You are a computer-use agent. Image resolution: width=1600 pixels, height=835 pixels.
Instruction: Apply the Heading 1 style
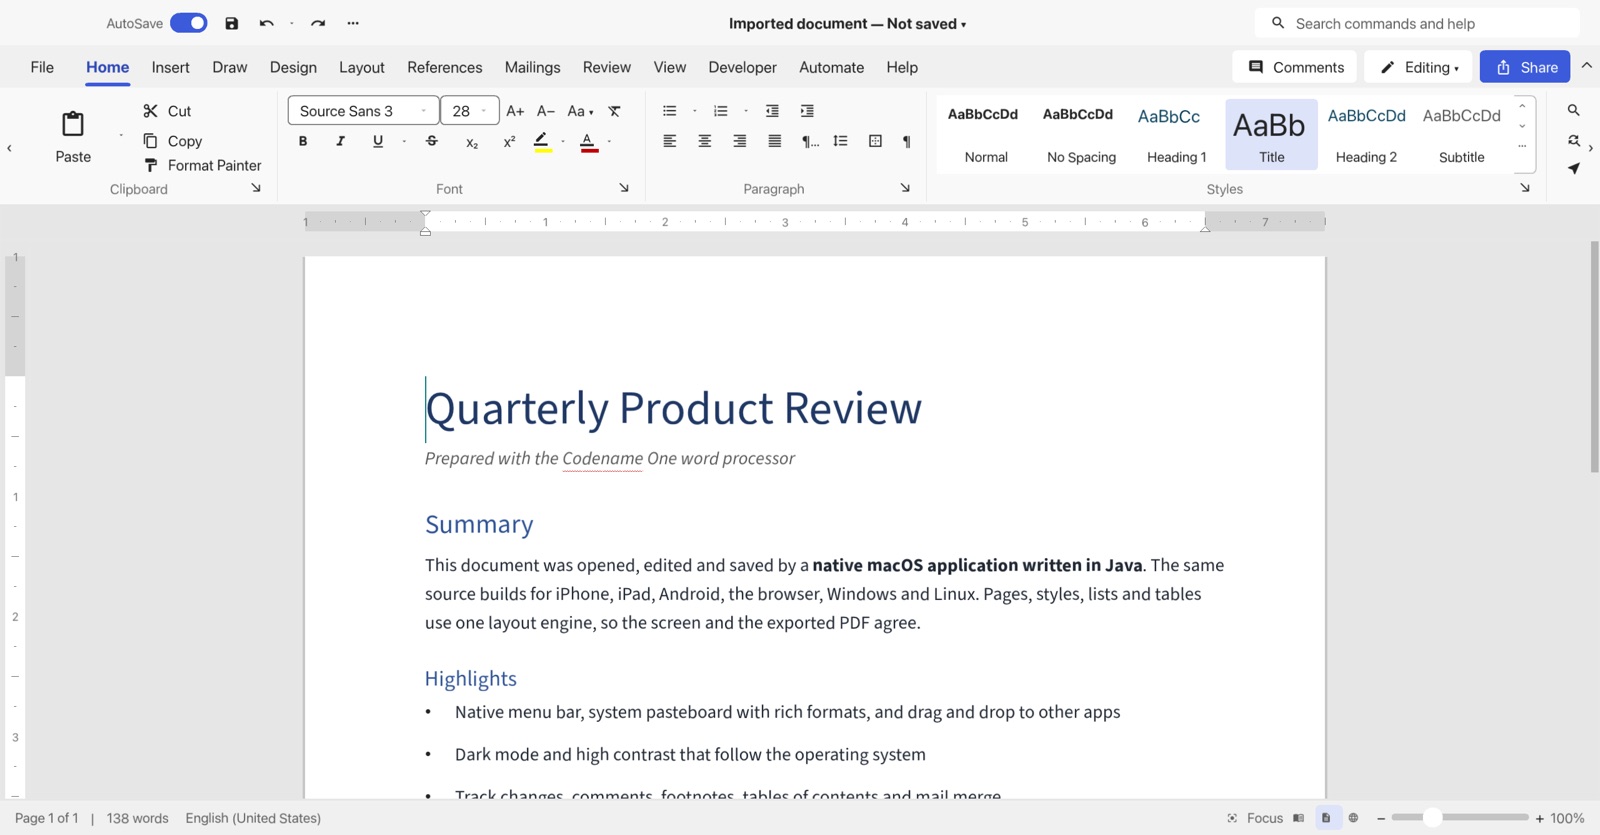(1176, 134)
